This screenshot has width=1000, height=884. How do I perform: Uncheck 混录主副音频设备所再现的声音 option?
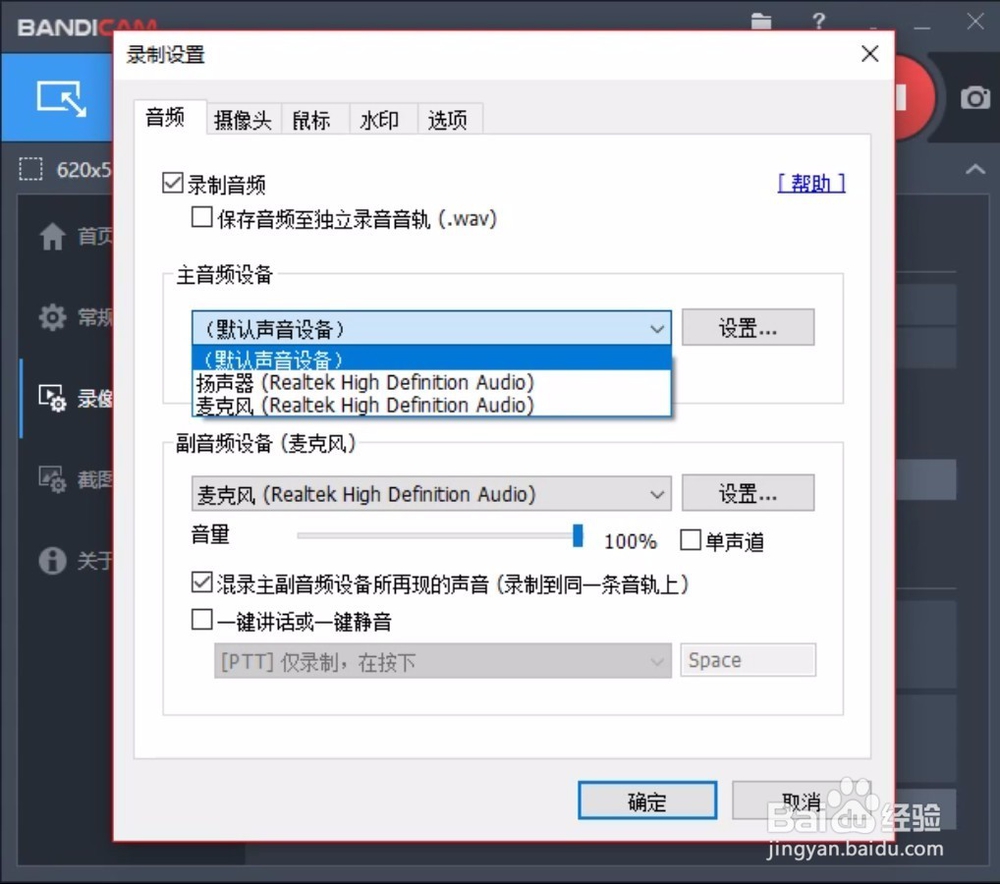tap(202, 582)
